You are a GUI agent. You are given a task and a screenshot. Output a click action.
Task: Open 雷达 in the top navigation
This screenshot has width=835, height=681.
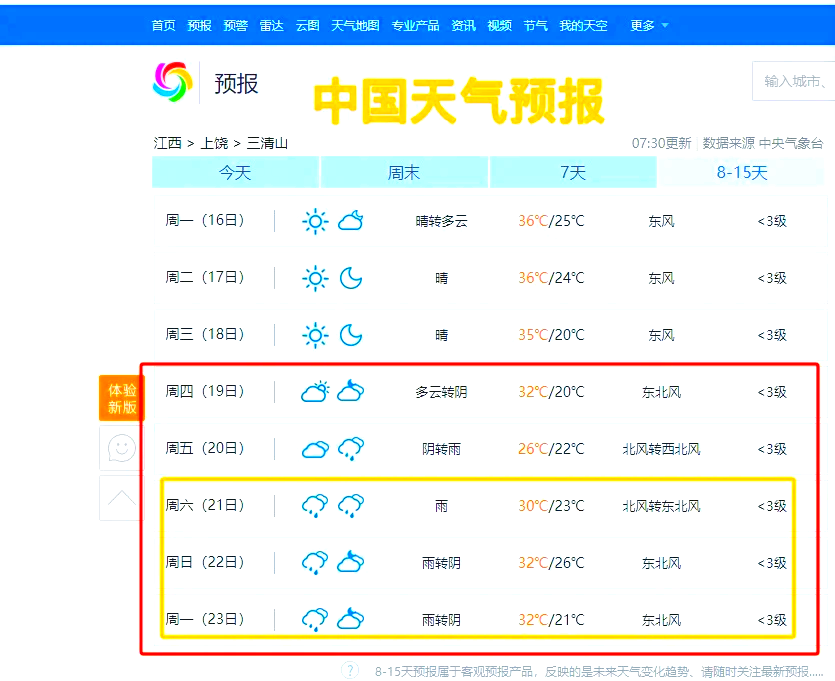[272, 26]
